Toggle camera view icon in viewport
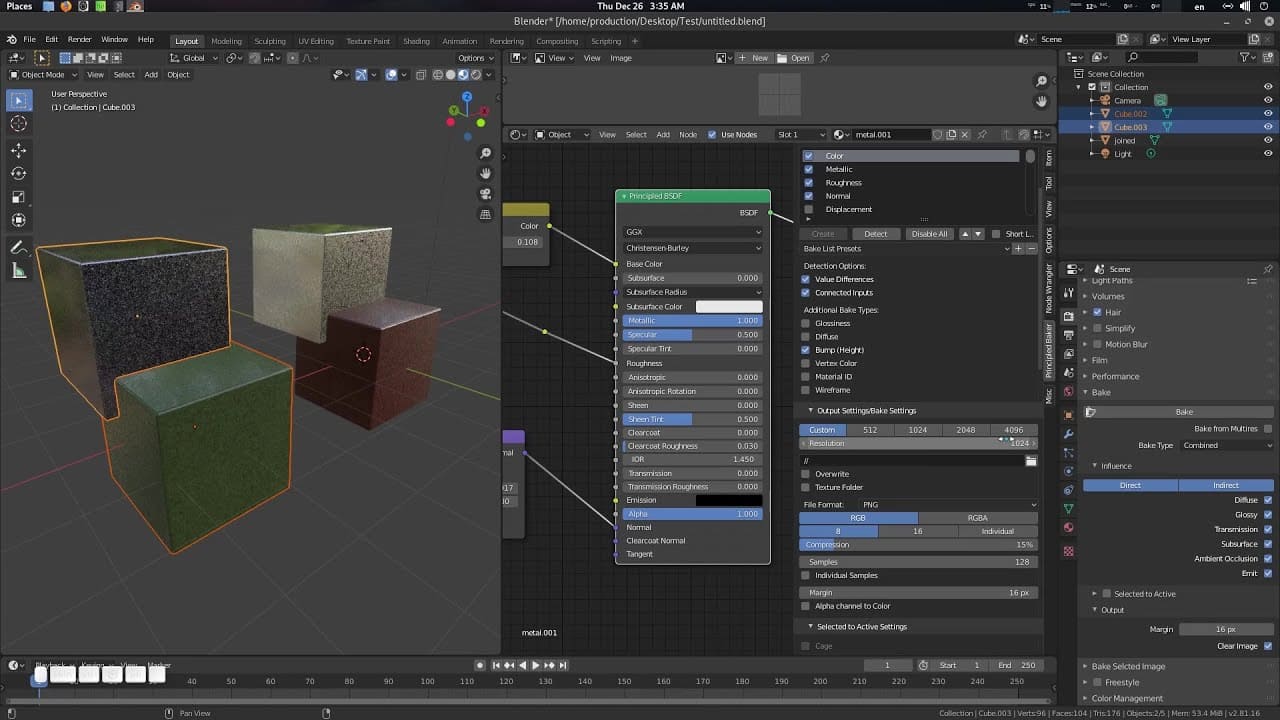This screenshot has height=720, width=1280. coord(486,194)
